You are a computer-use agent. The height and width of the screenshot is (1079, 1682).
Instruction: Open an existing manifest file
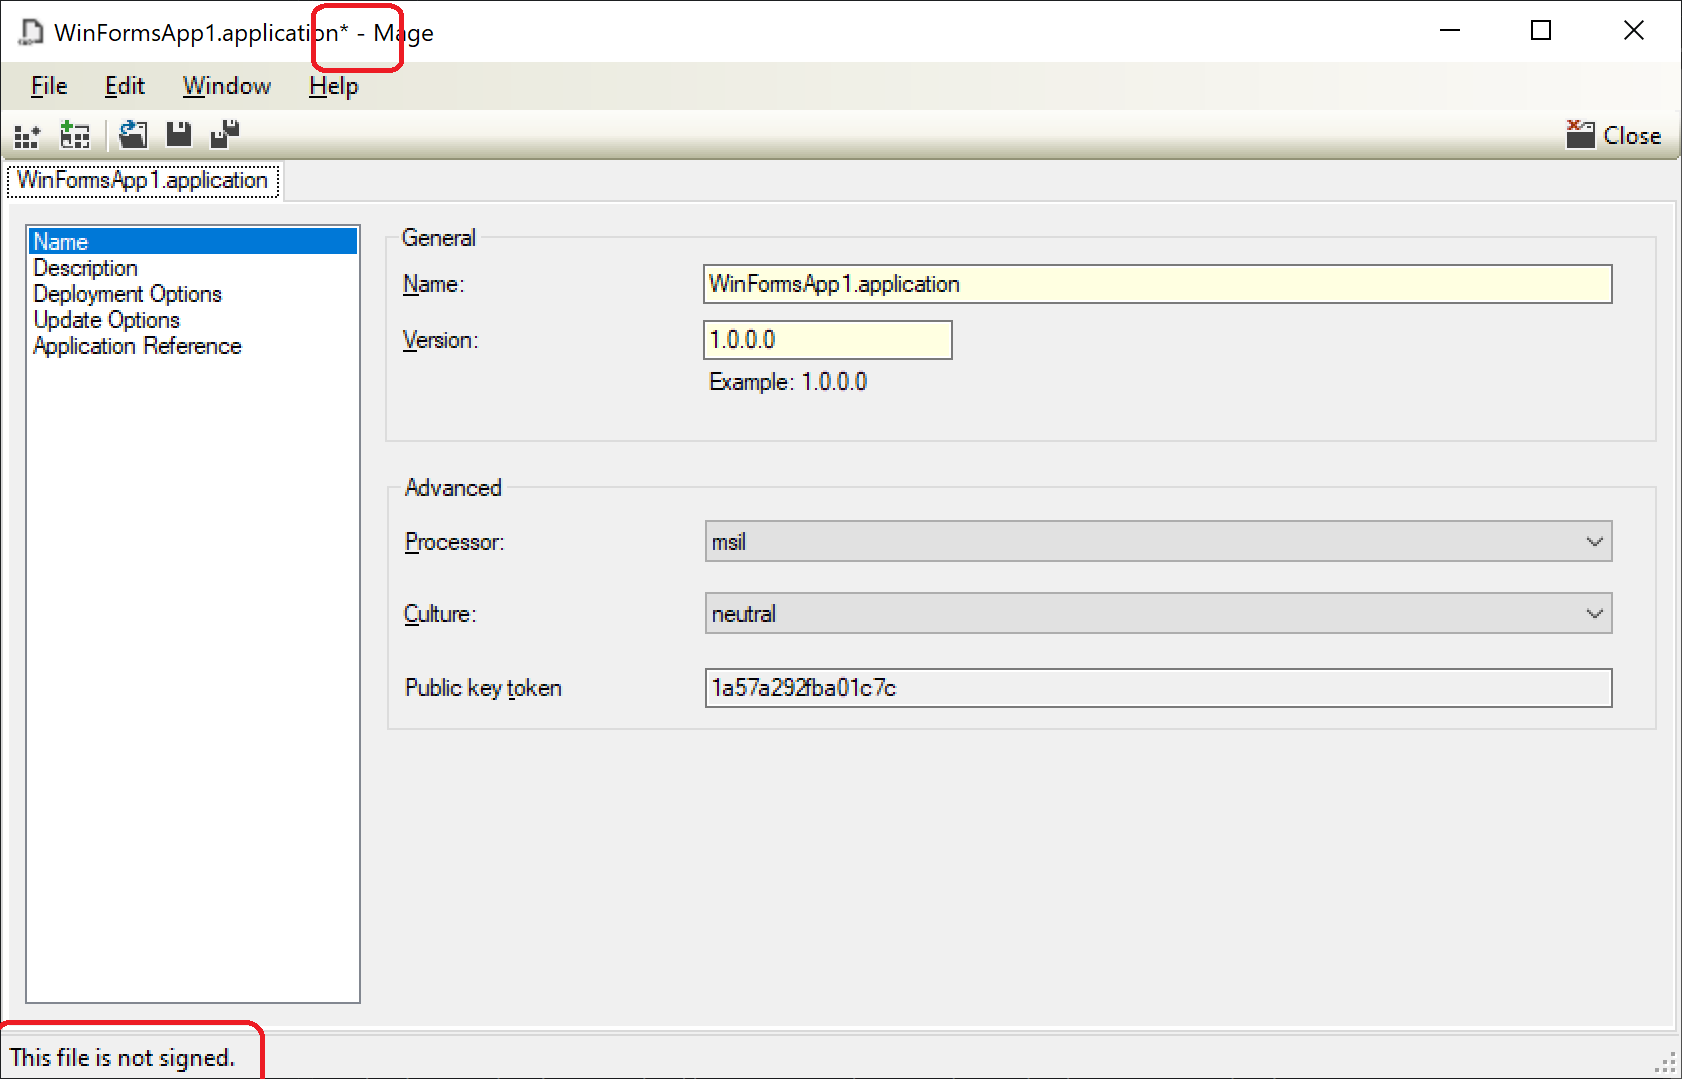[133, 134]
